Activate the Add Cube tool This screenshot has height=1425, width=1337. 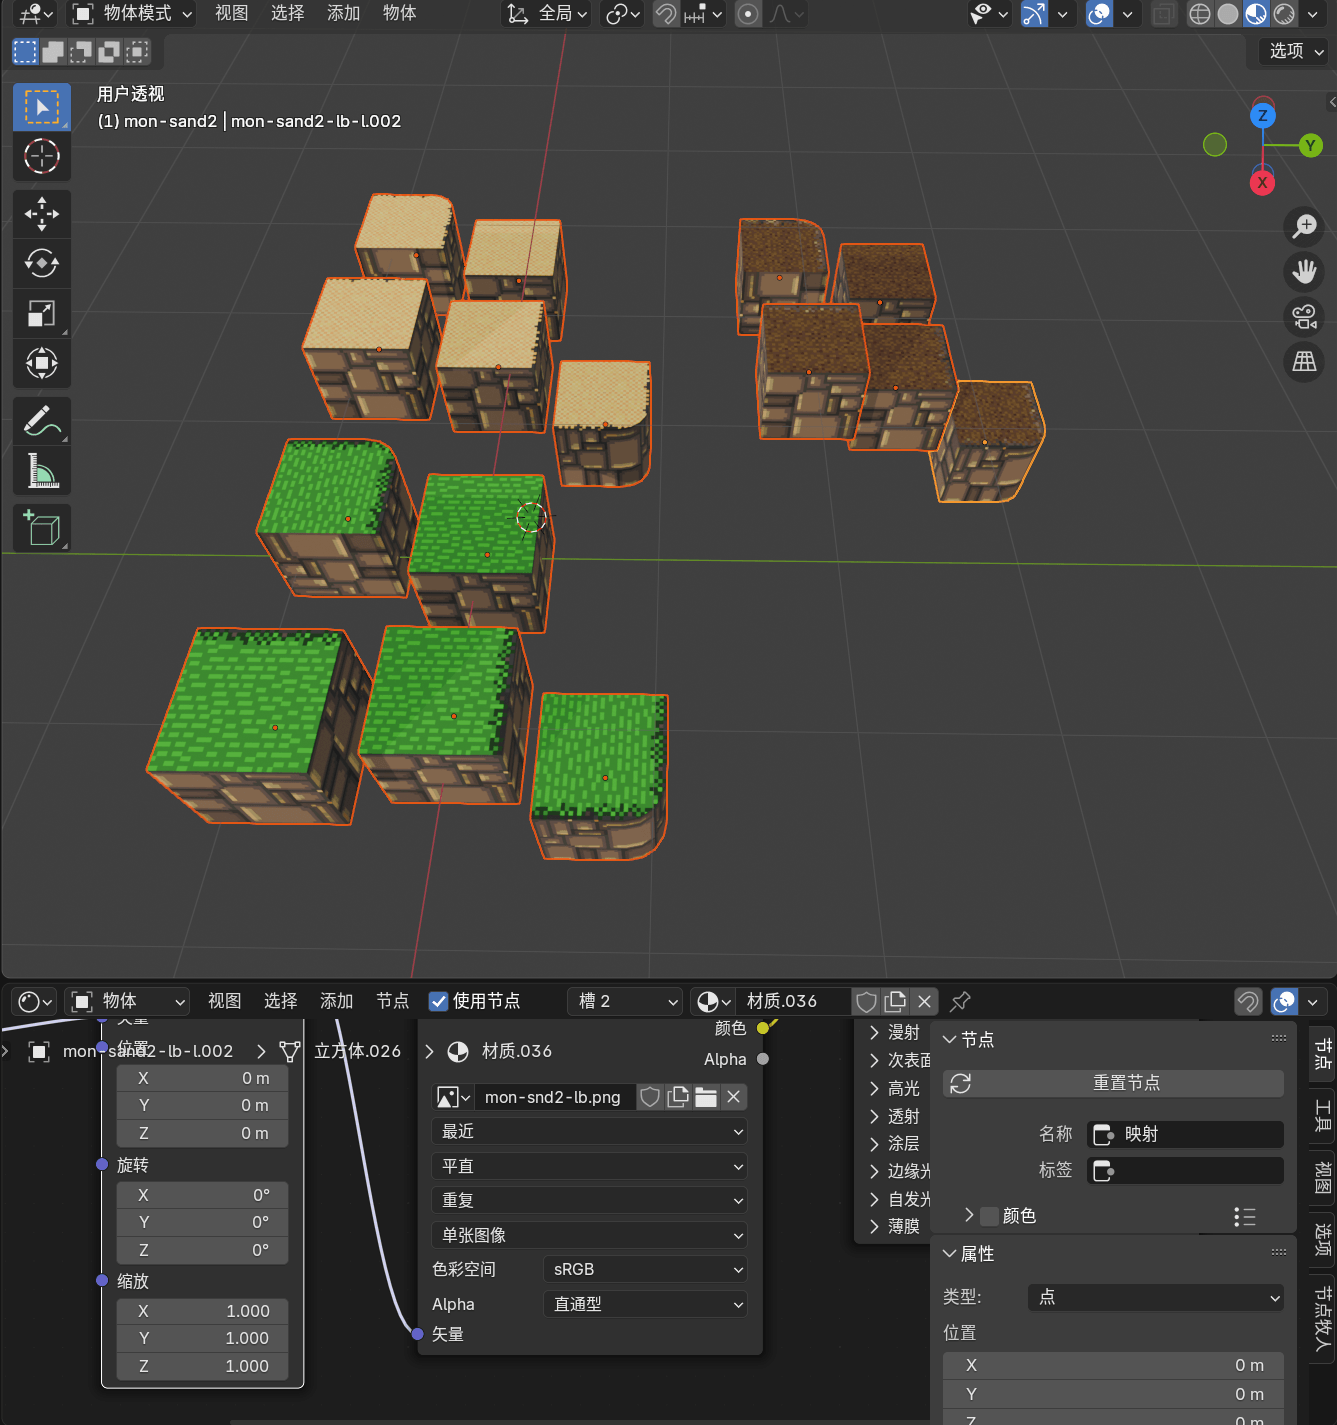42,528
